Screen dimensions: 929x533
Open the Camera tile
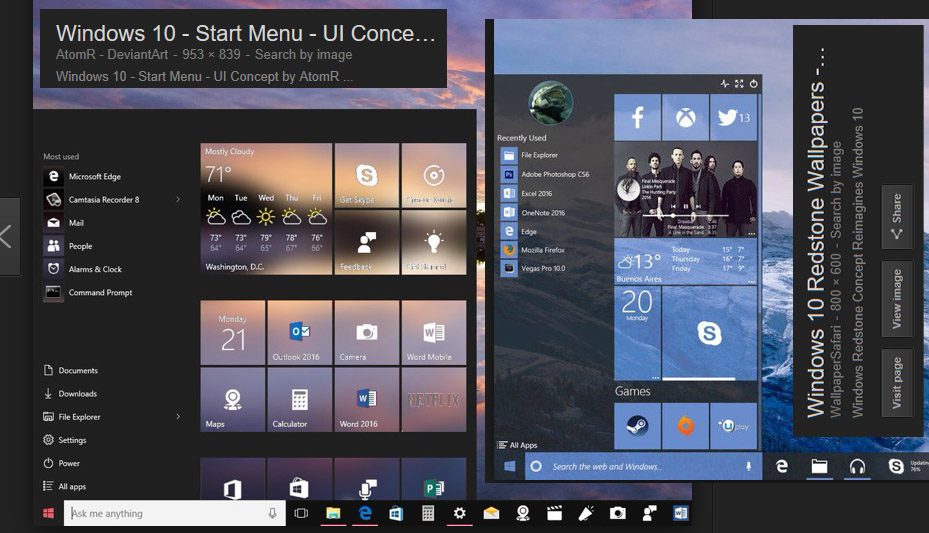tap(366, 332)
